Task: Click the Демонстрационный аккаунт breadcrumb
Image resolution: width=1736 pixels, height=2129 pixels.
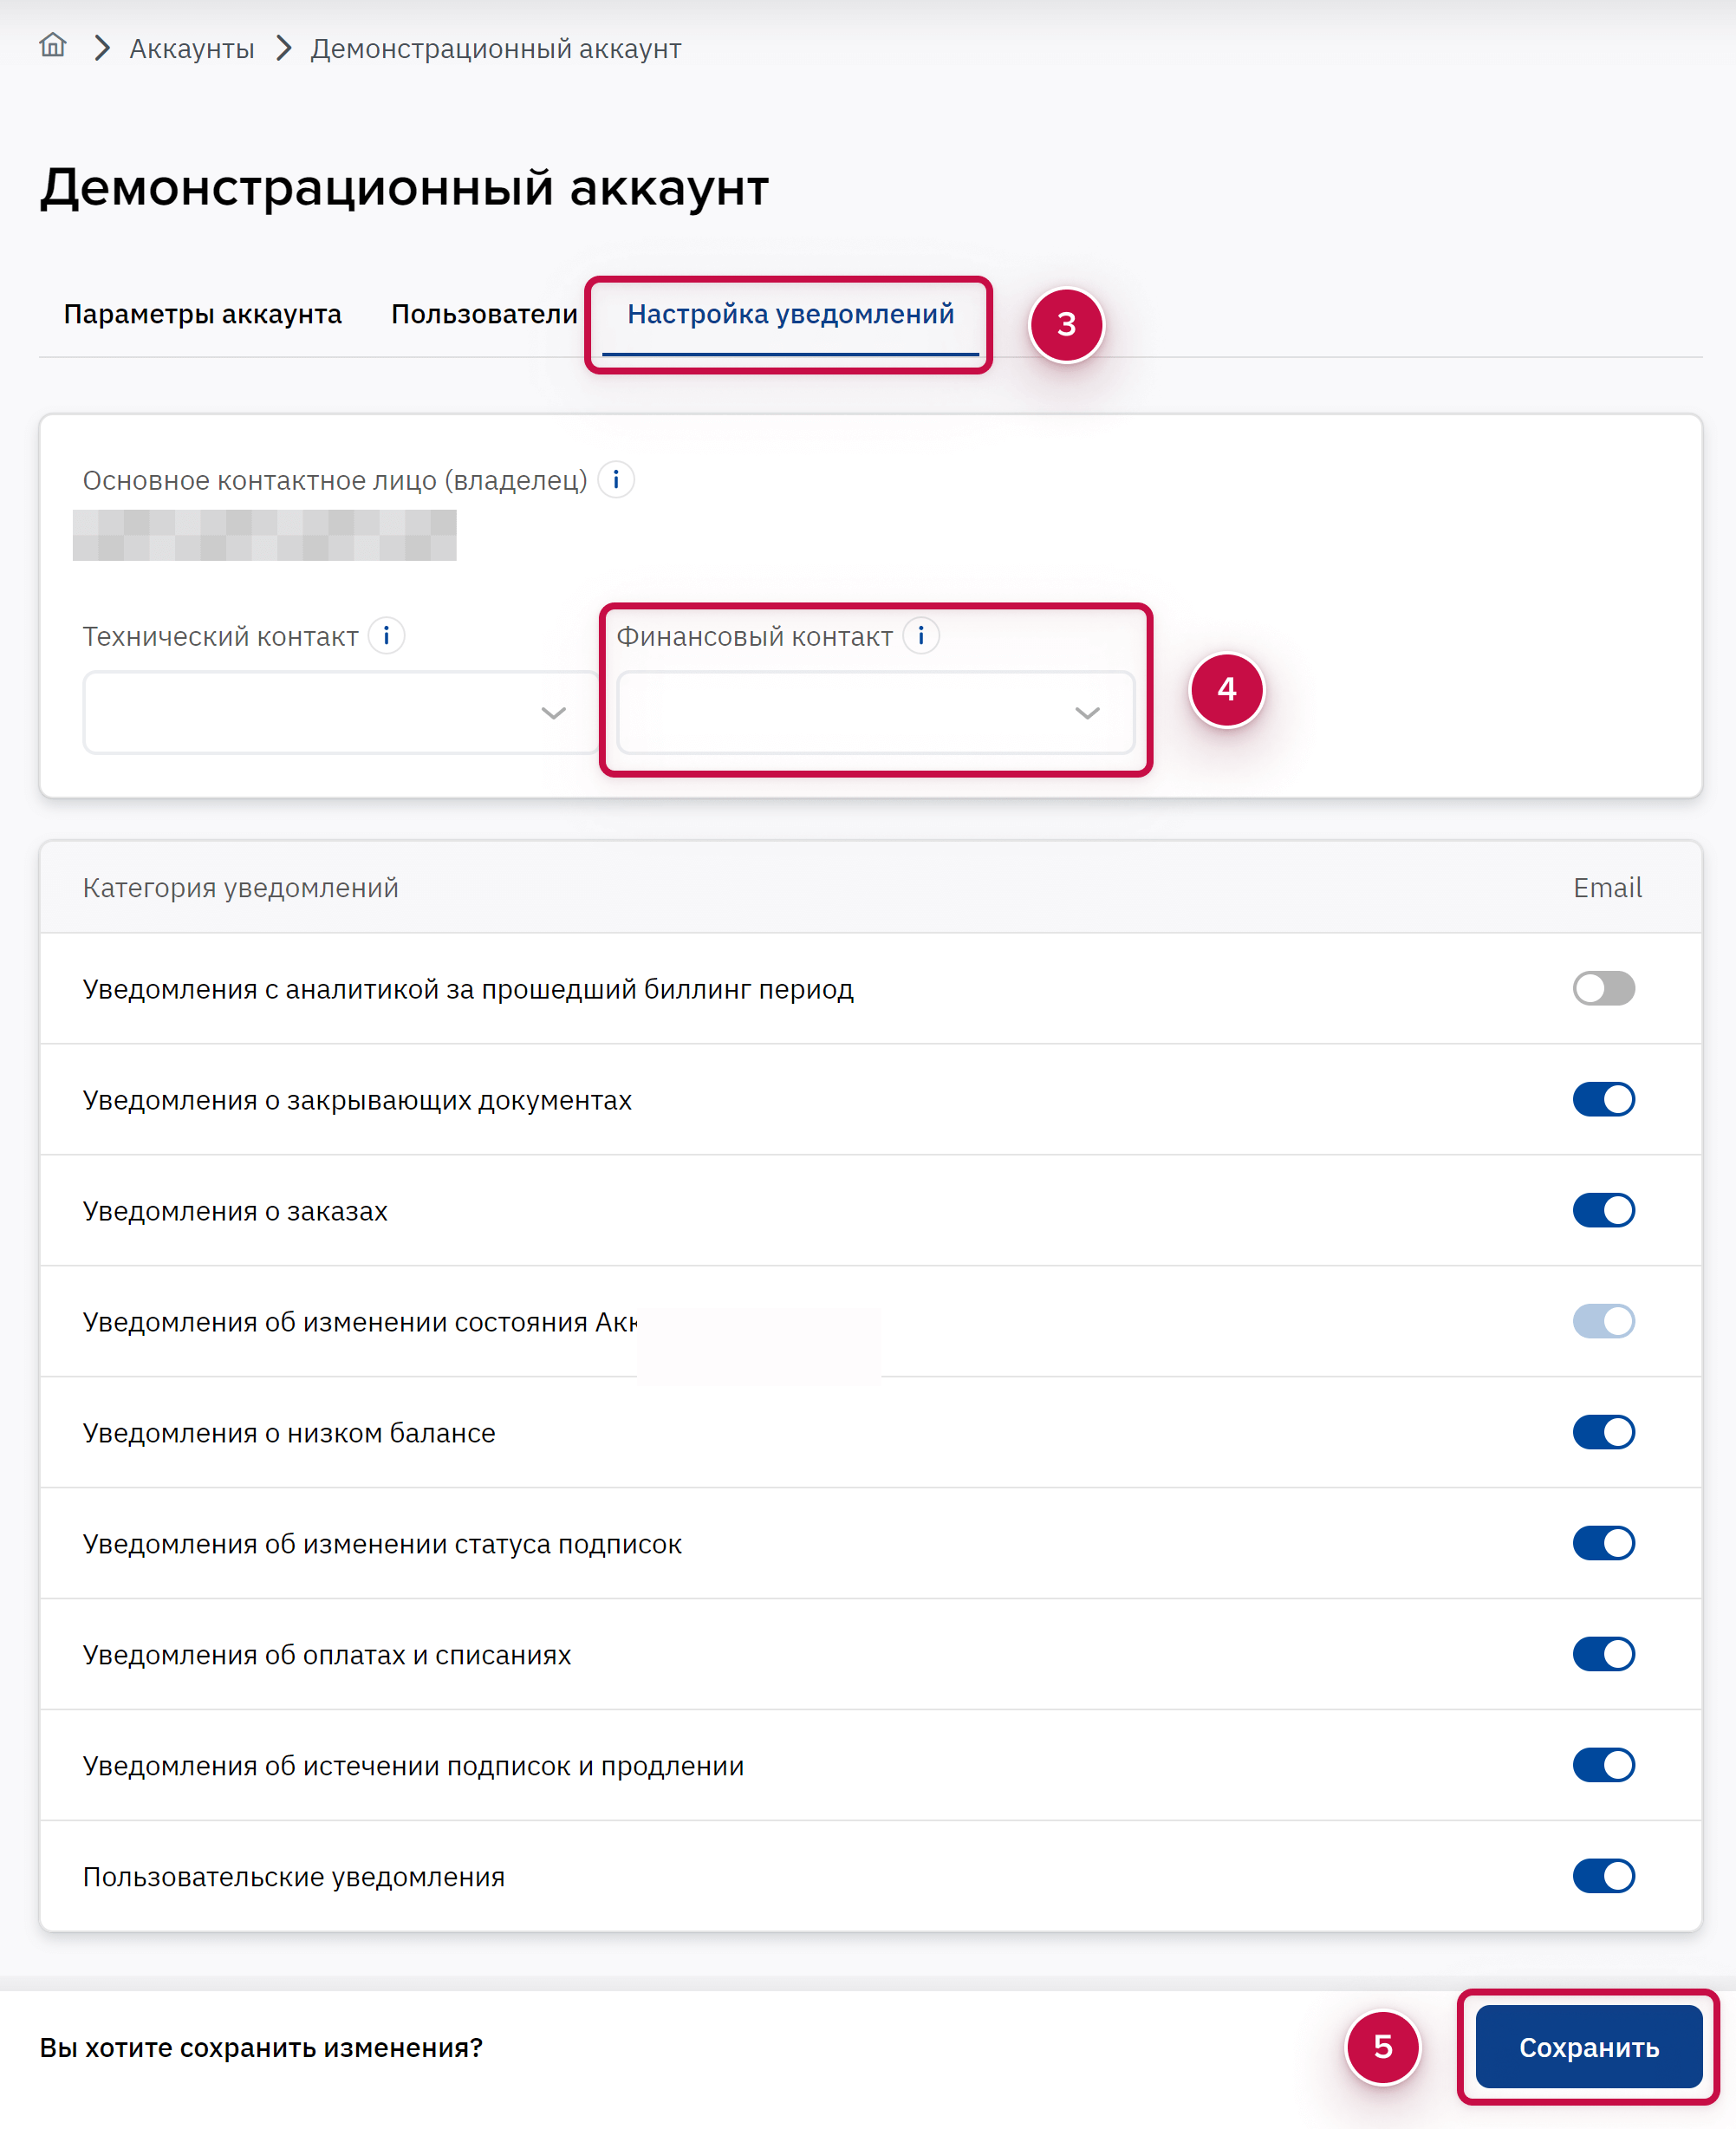Action: pos(496,48)
